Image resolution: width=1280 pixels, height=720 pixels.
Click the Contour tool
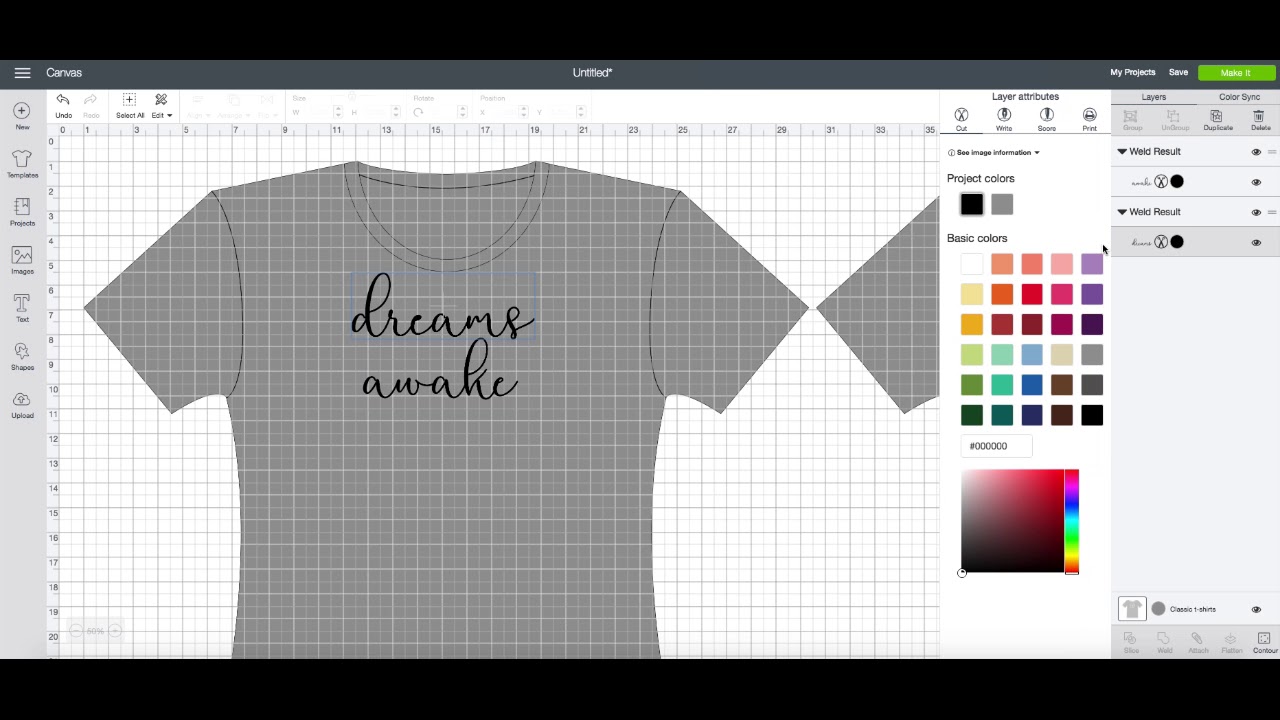point(1264,643)
